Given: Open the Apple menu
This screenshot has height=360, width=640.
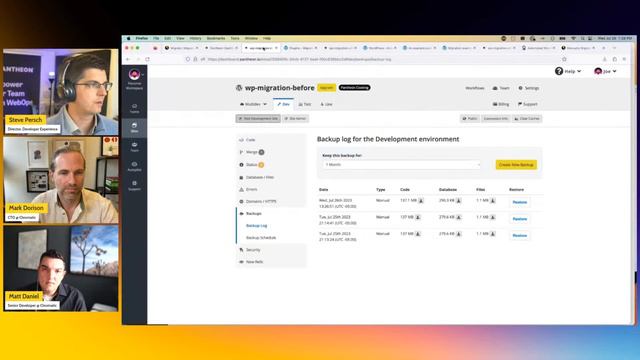Looking at the screenshot, I should 129,38.
